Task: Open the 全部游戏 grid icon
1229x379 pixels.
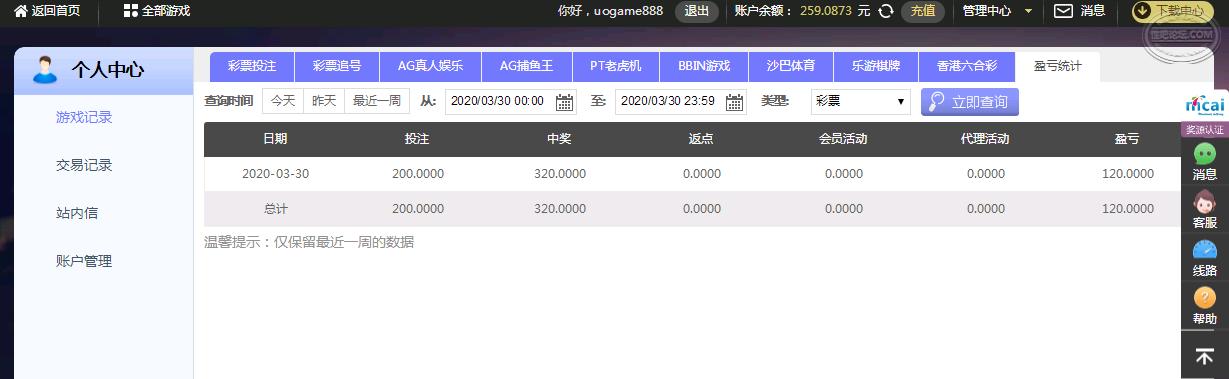Action: tap(130, 11)
